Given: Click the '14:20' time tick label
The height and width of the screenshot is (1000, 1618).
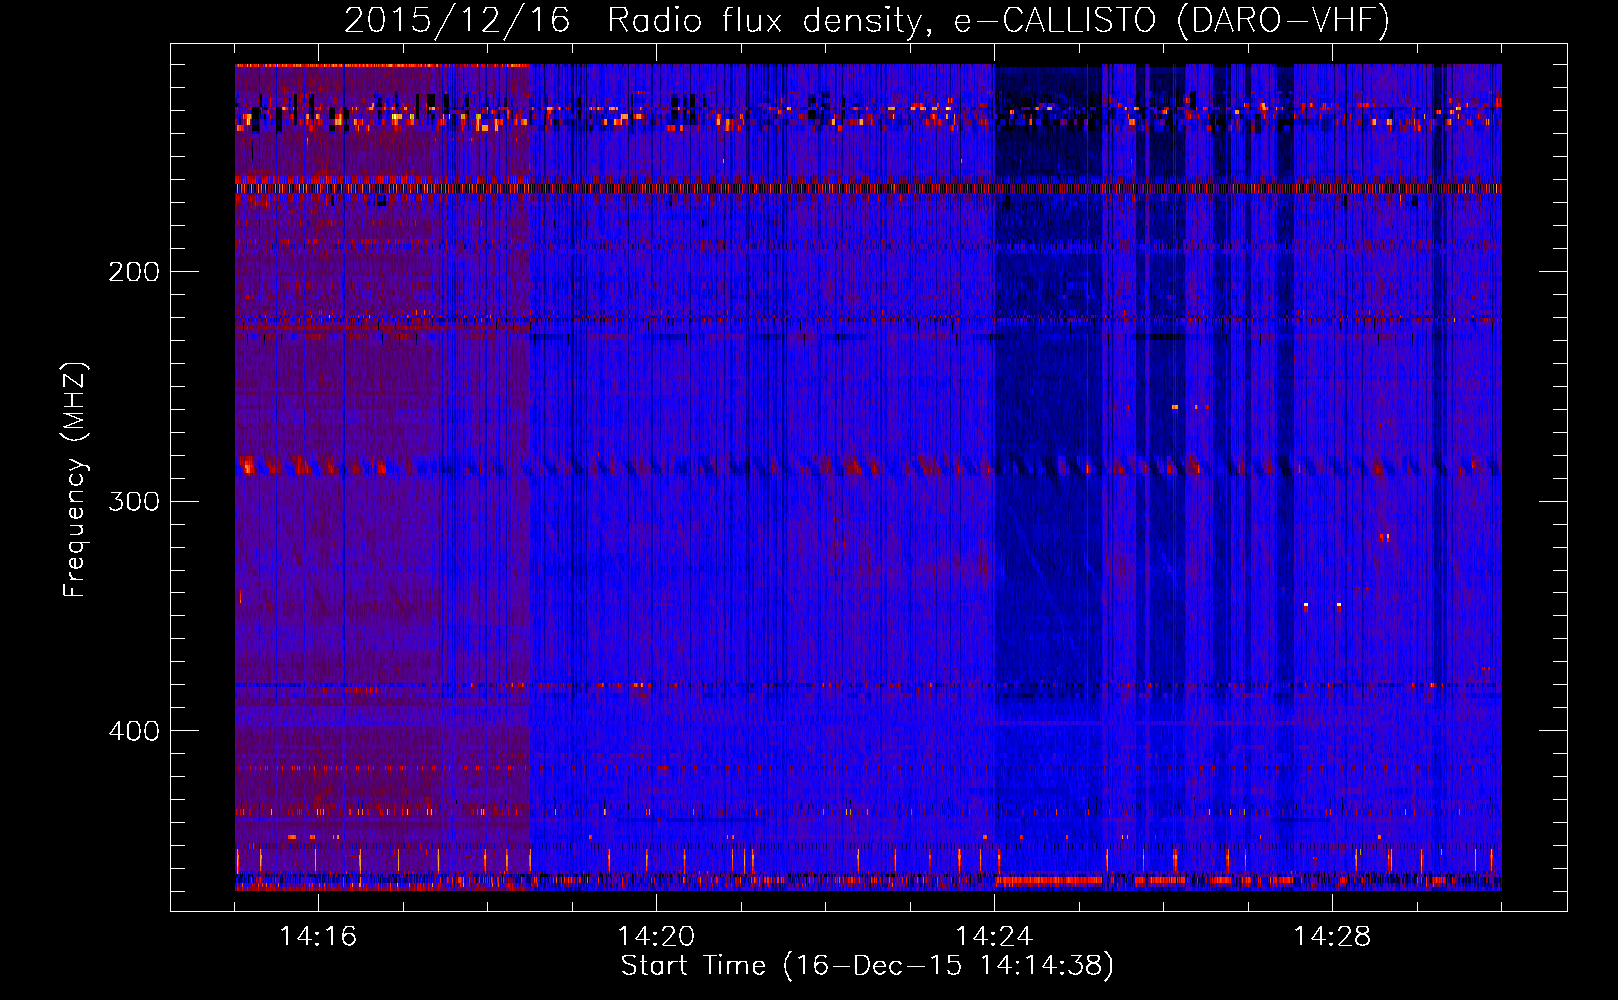Looking at the screenshot, I should [x=656, y=937].
